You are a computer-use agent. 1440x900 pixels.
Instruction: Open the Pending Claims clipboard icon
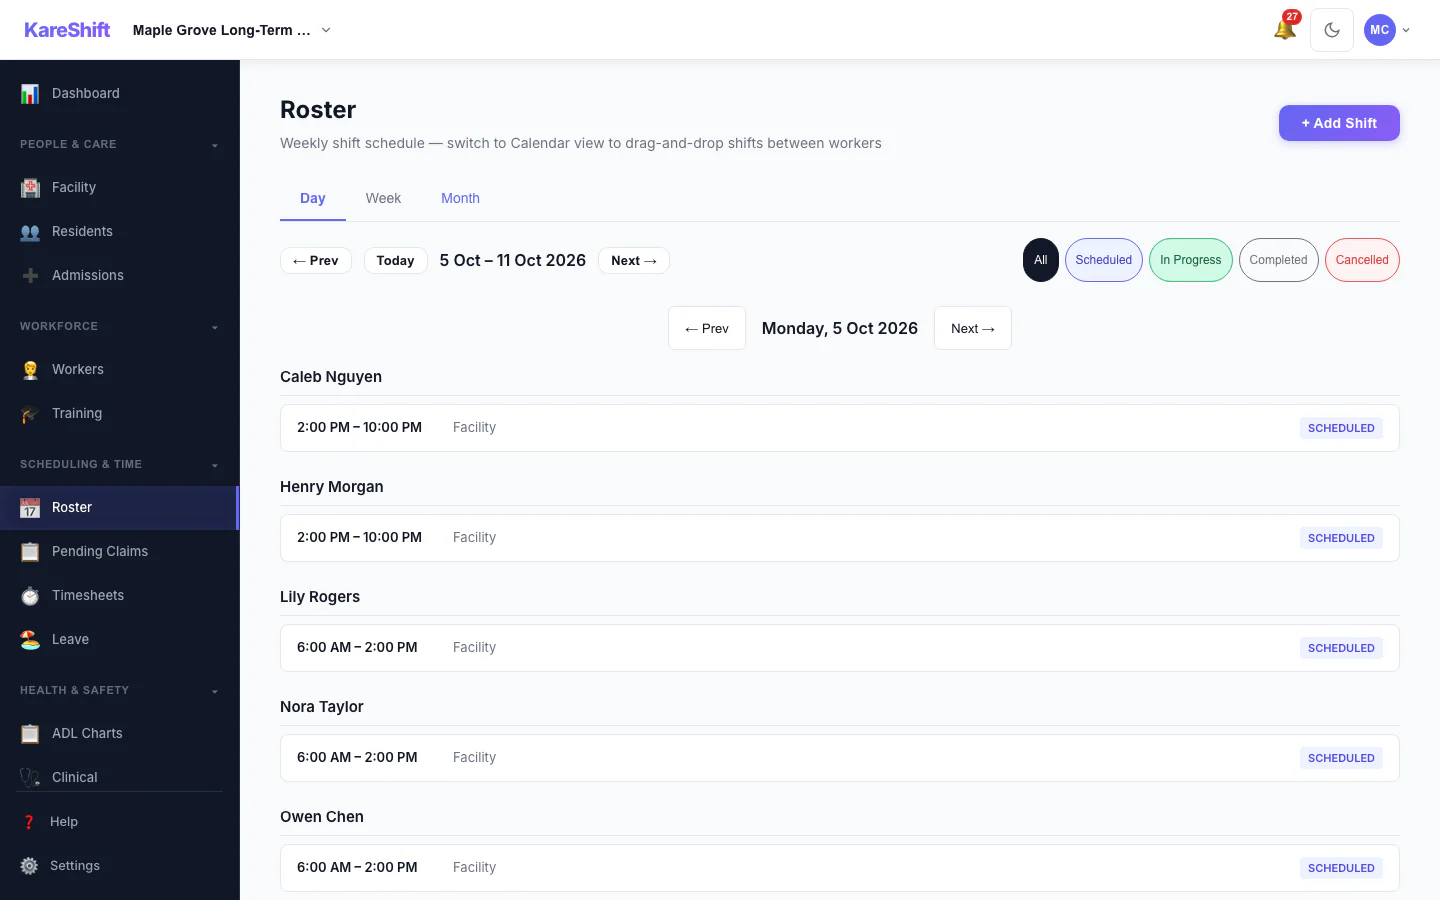30,551
